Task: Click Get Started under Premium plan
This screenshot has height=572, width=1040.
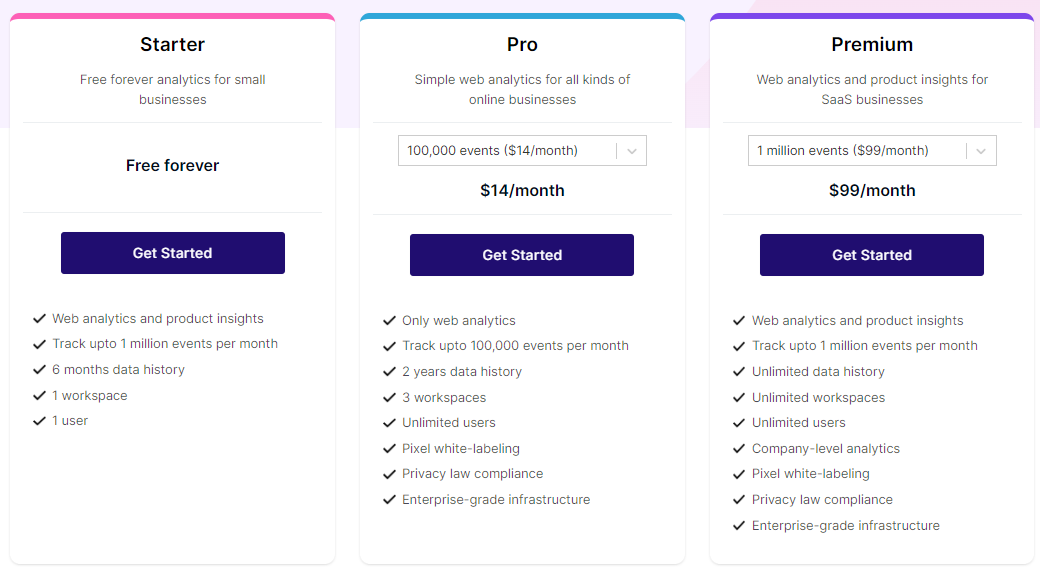Action: (872, 255)
